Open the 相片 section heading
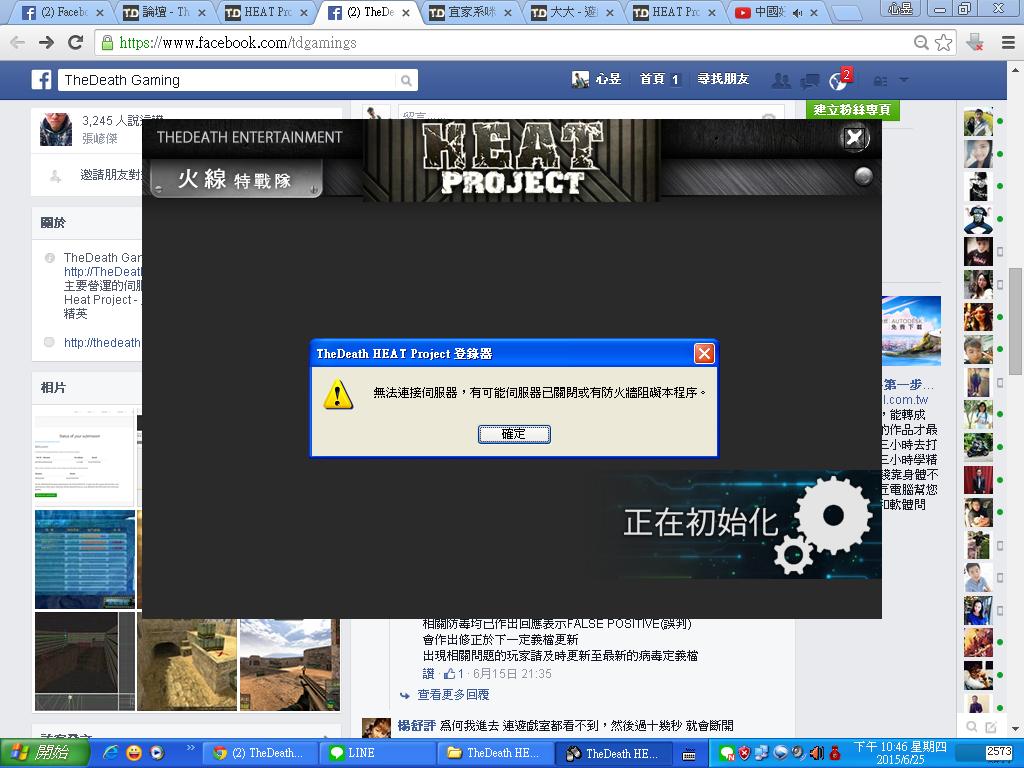The width and height of the screenshot is (1024, 768). (x=53, y=387)
